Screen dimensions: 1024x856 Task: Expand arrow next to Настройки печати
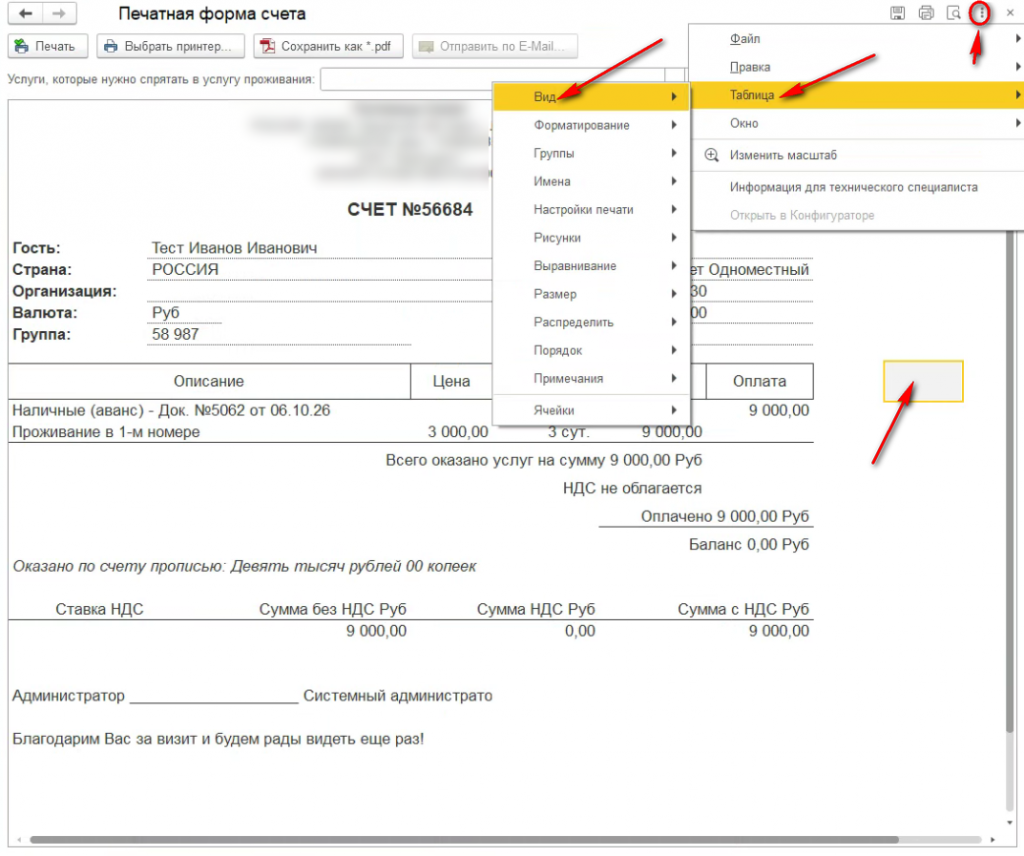click(x=674, y=210)
